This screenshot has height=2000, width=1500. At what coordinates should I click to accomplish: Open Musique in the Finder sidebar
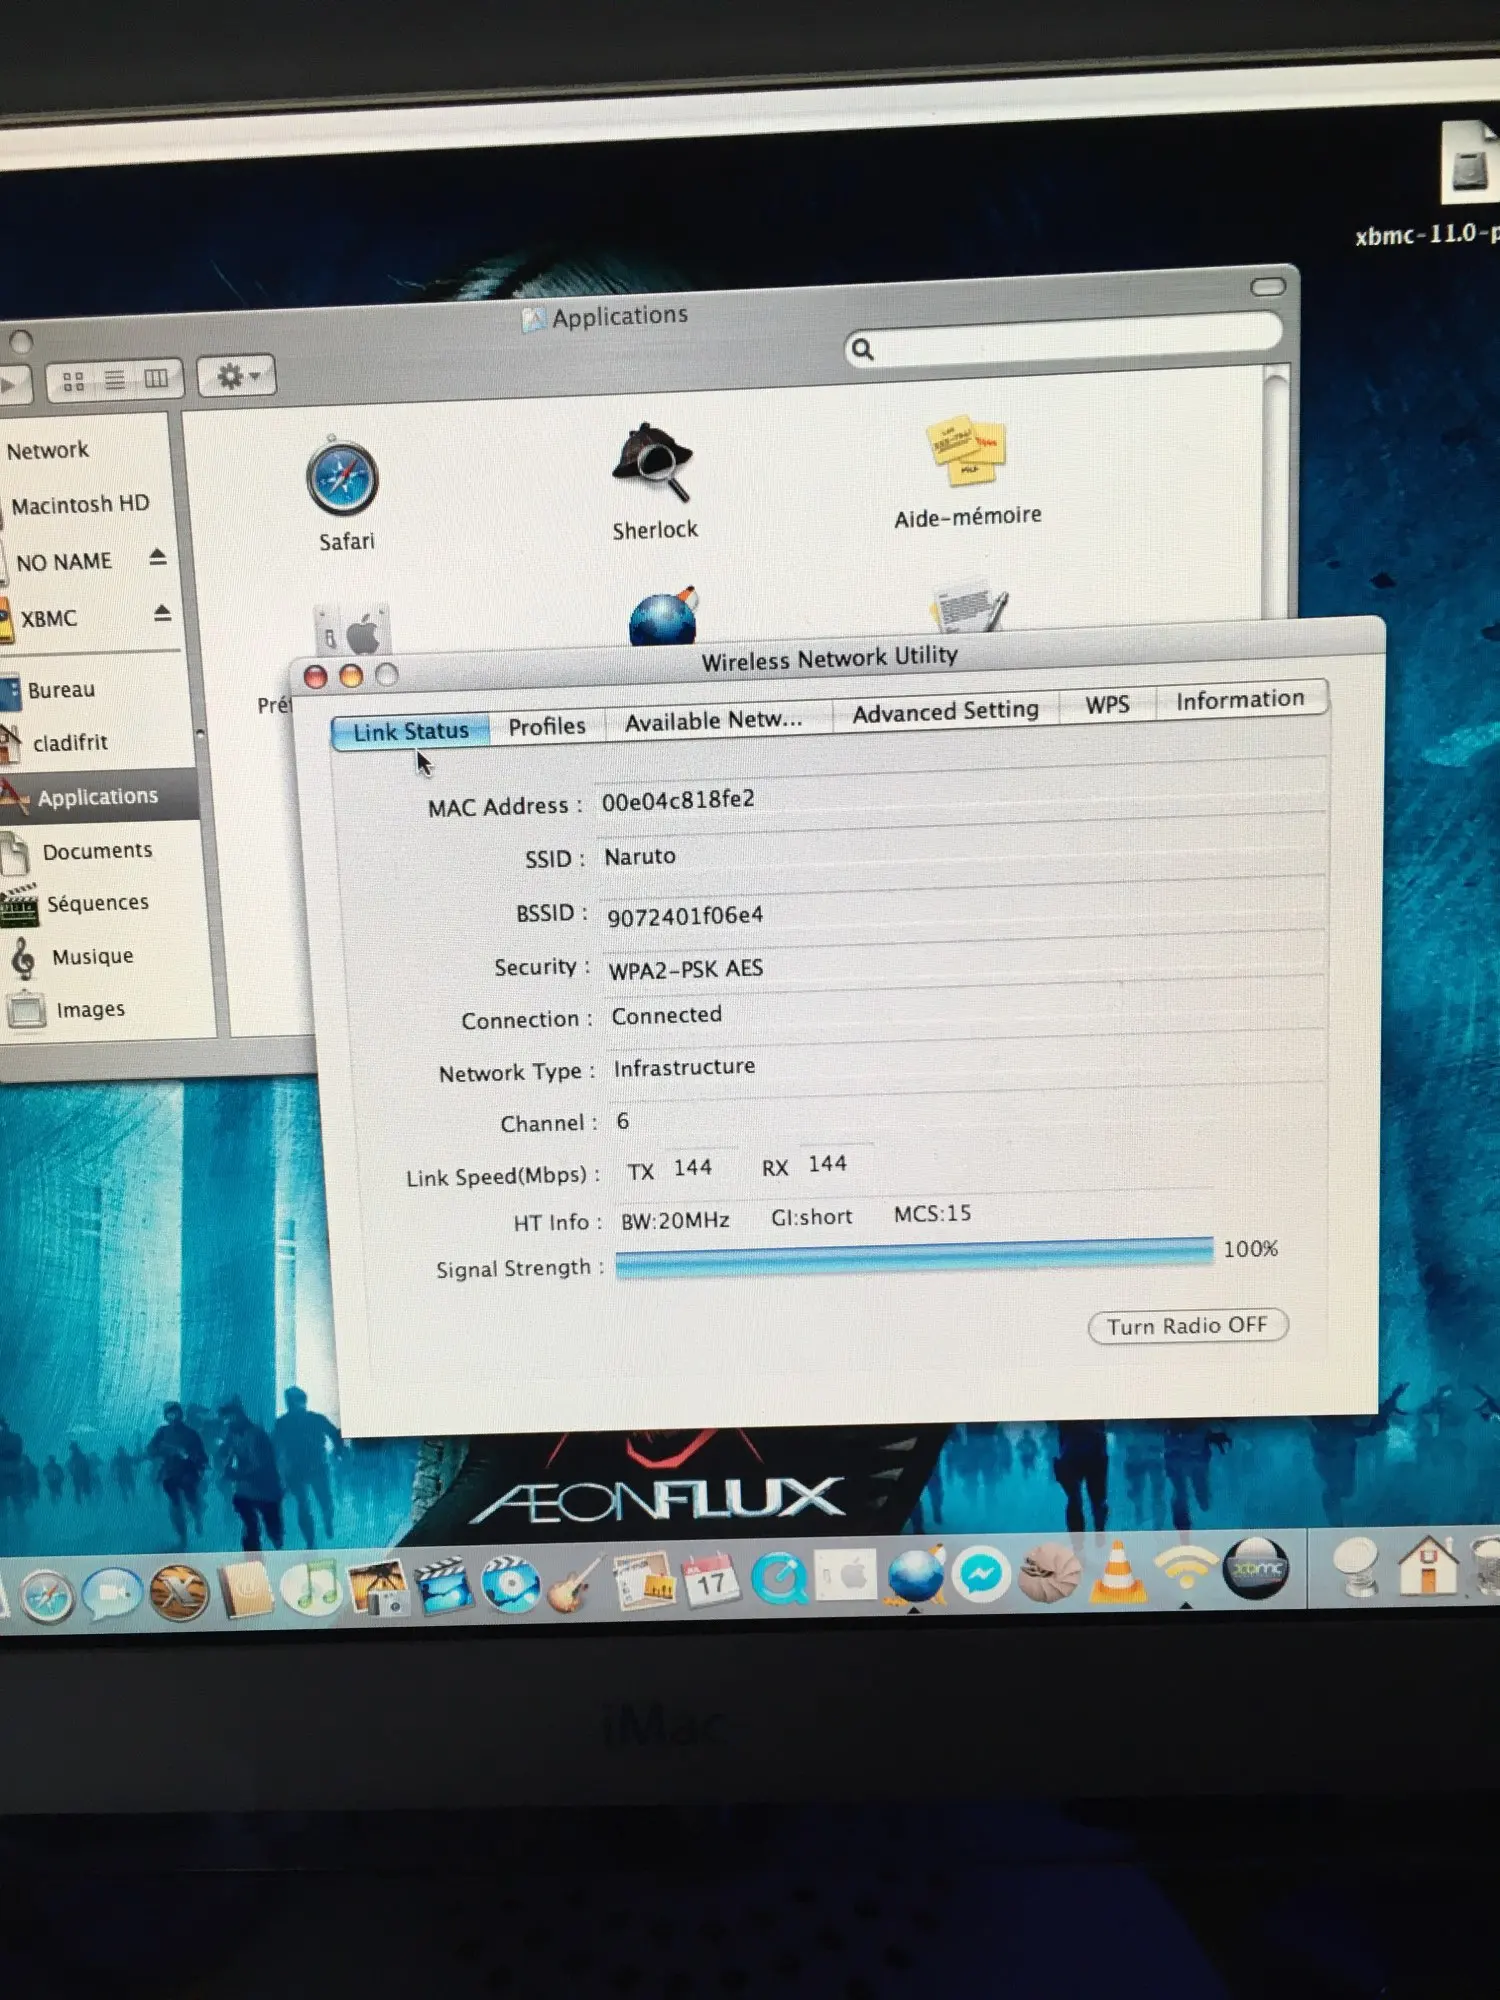point(92,957)
